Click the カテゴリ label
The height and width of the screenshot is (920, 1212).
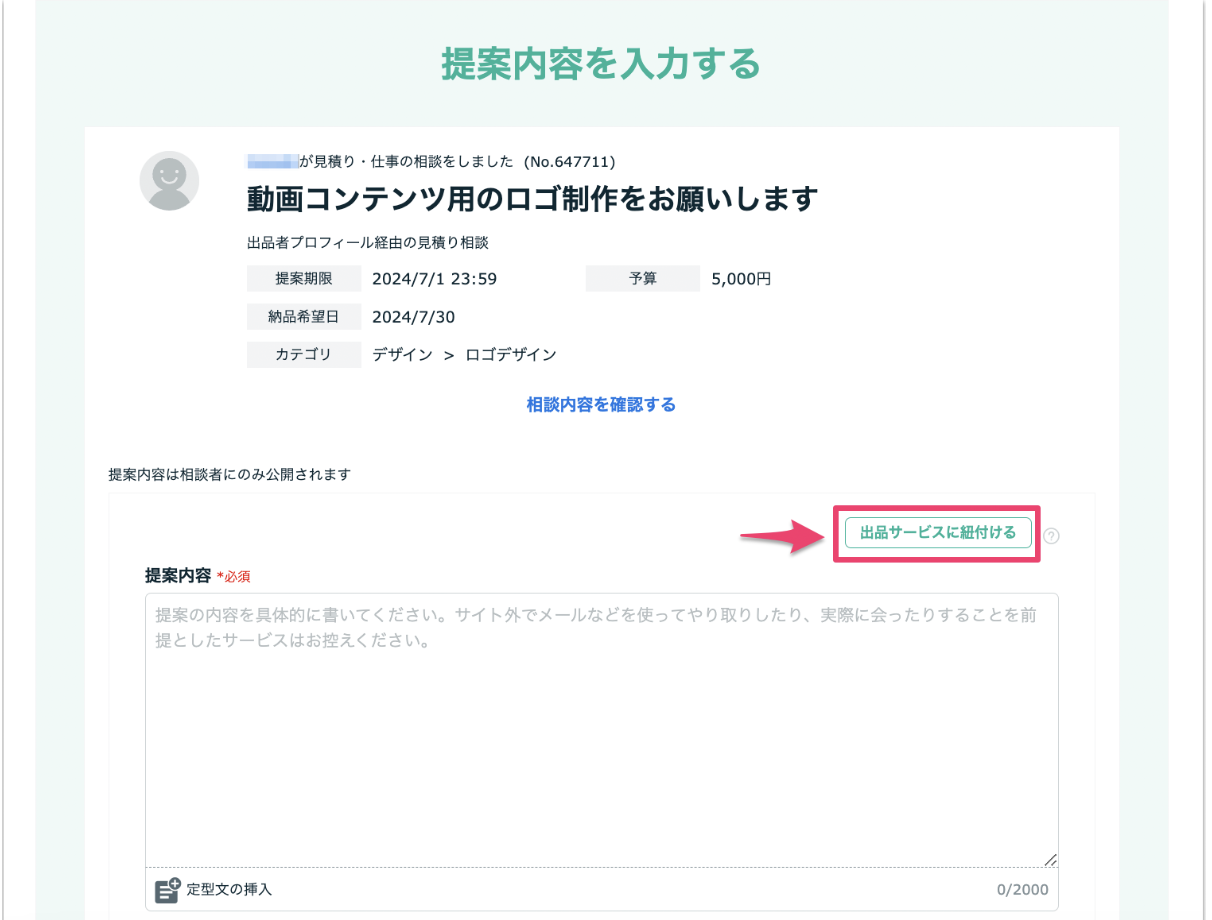click(304, 354)
